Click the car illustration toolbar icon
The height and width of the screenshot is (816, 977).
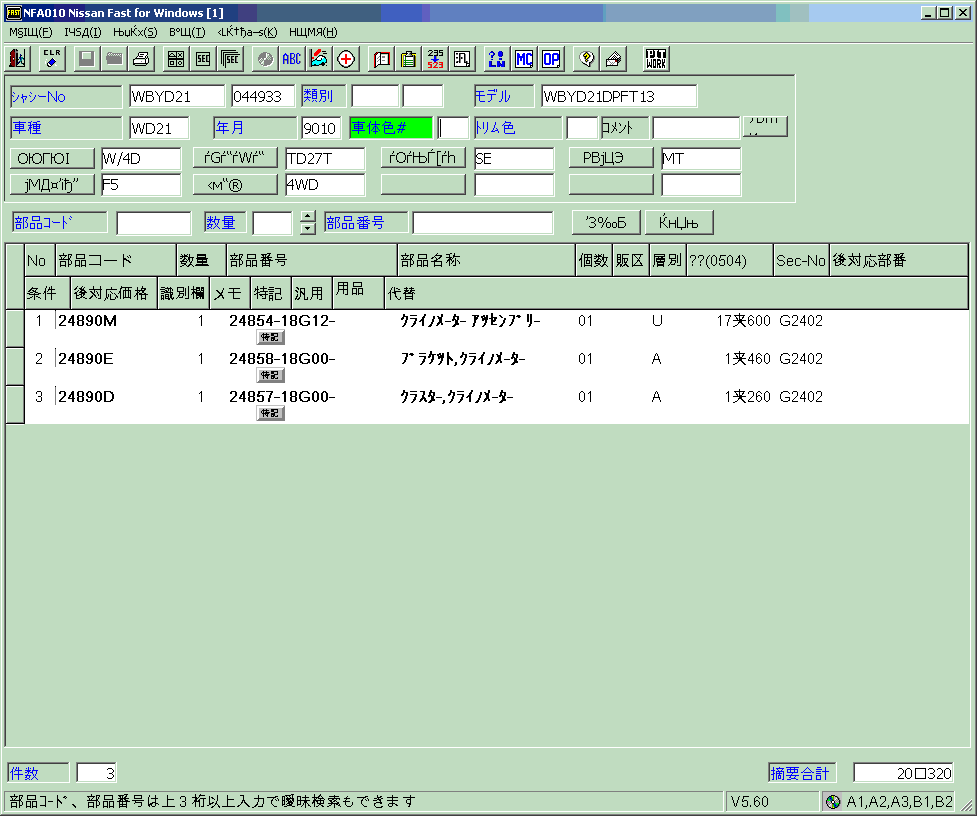tap(318, 59)
